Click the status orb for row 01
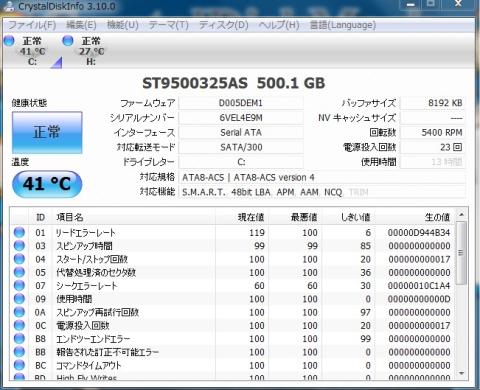This screenshot has height=390, width=480. click(x=19, y=232)
